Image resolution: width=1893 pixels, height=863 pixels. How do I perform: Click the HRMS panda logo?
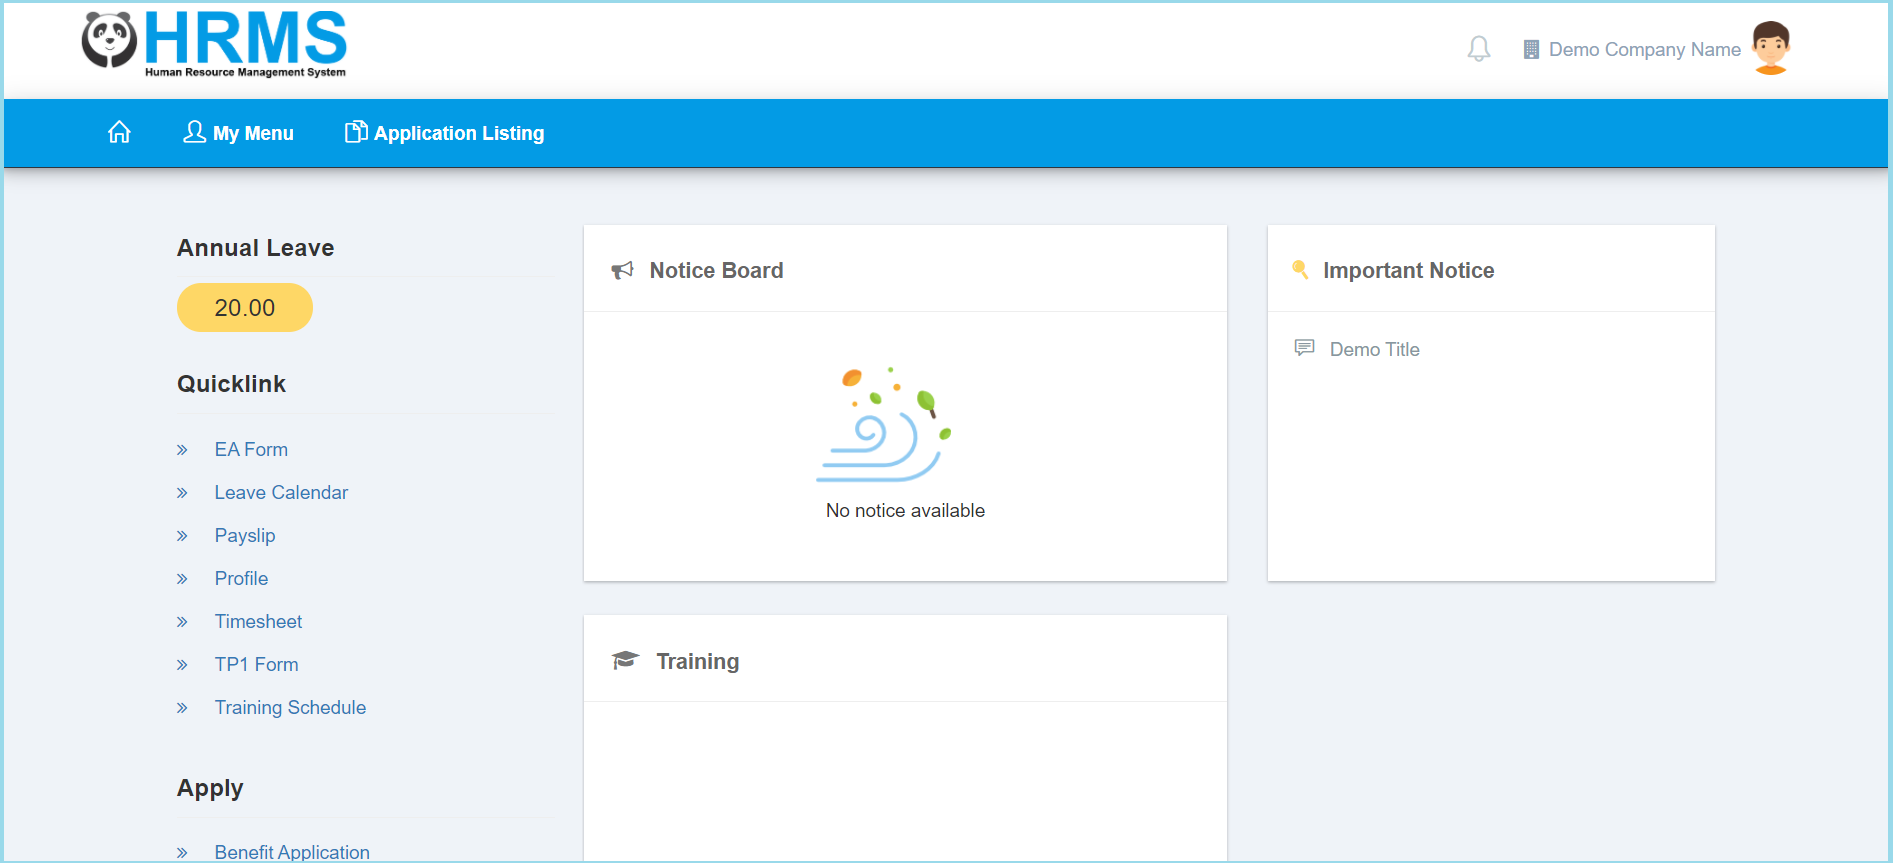click(110, 41)
